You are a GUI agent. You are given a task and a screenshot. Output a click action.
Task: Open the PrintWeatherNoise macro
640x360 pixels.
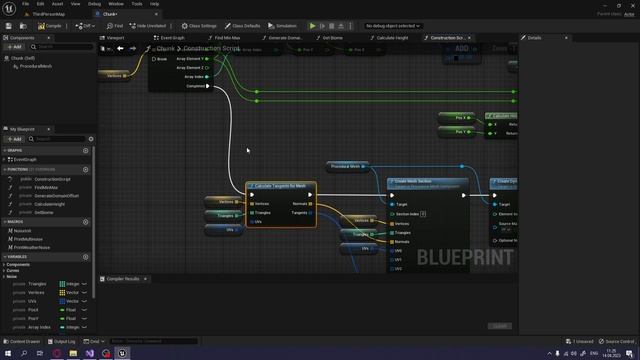click(x=32, y=248)
